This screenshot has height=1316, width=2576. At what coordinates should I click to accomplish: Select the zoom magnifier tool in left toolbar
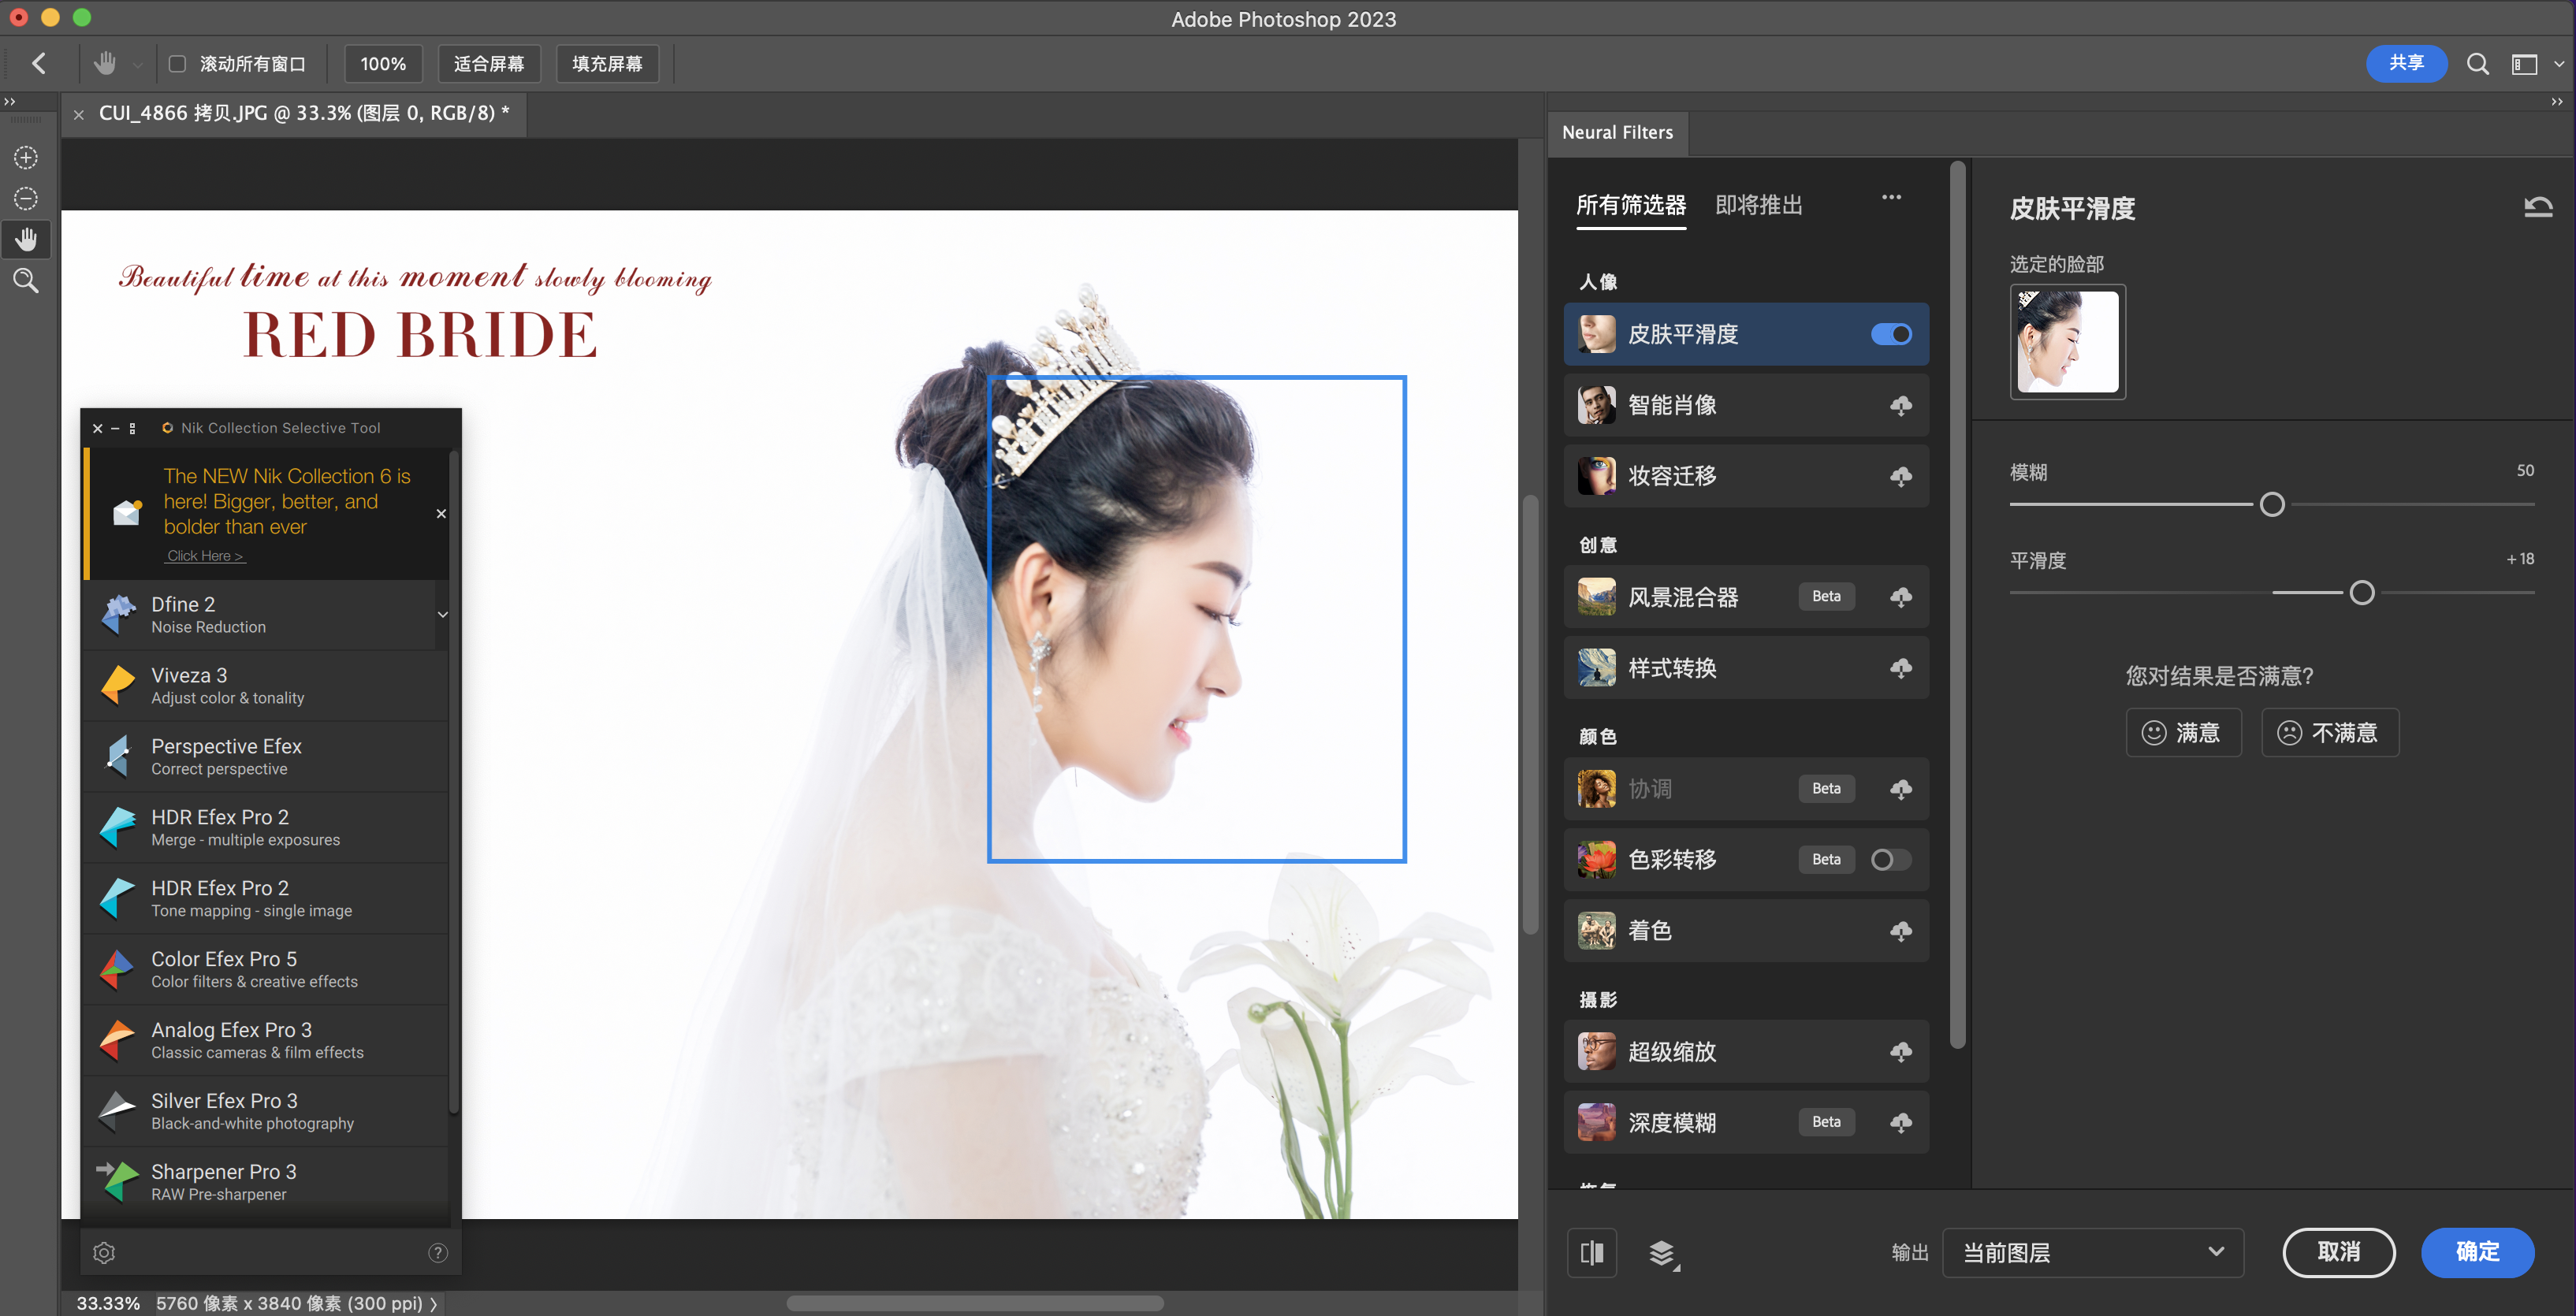[x=26, y=281]
